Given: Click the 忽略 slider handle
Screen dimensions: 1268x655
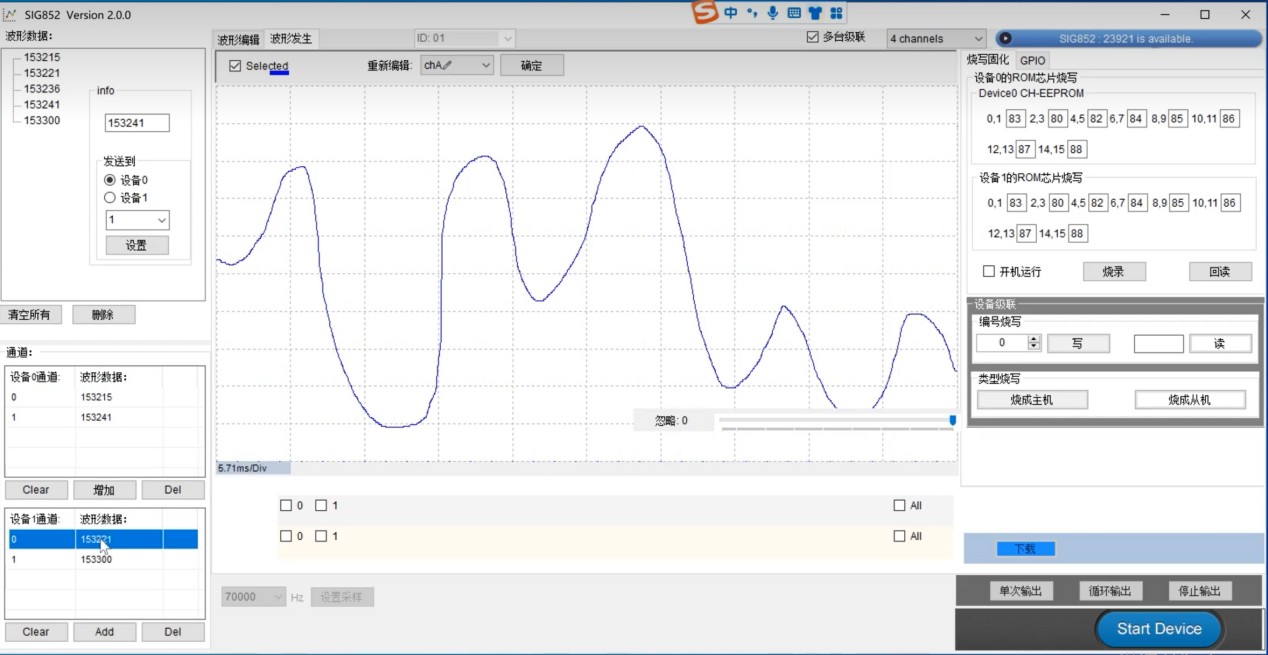Looking at the screenshot, I should (953, 420).
